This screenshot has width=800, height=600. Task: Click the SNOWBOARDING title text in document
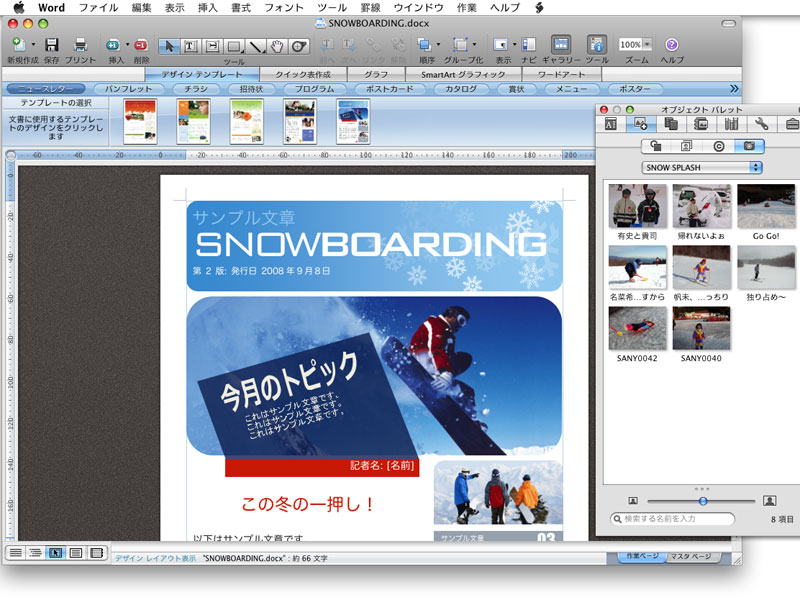pyautogui.click(x=371, y=245)
